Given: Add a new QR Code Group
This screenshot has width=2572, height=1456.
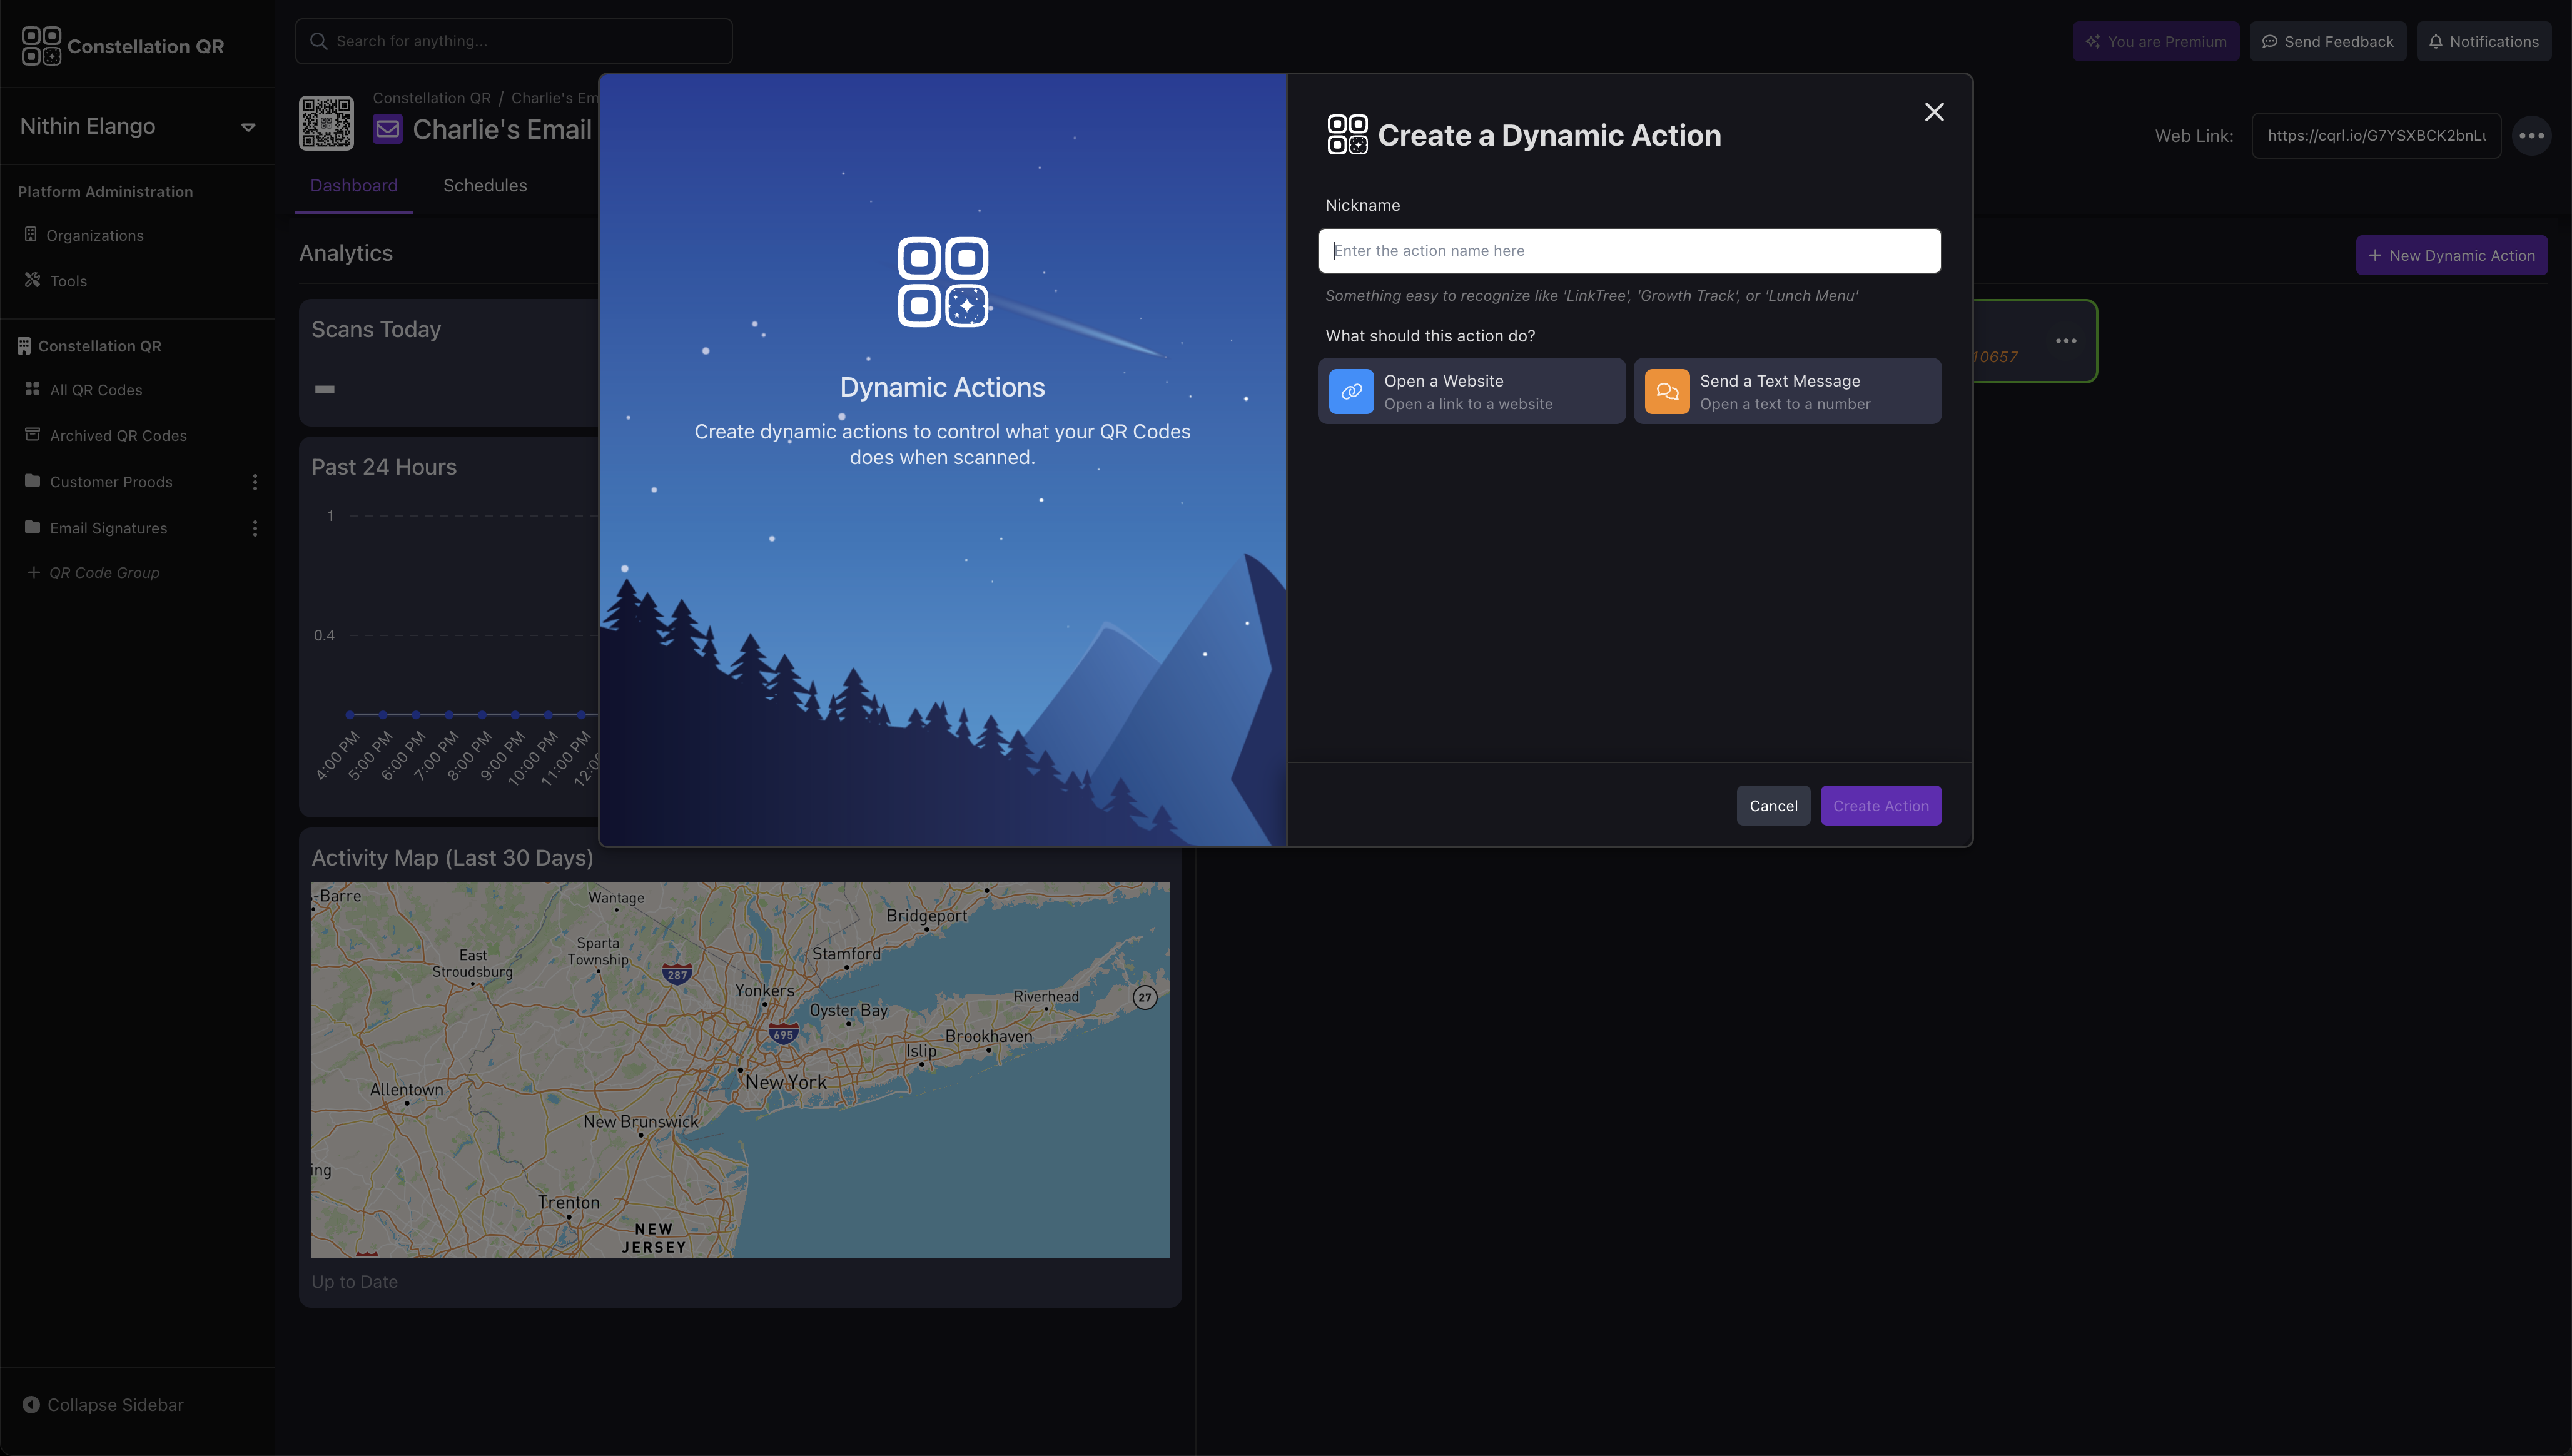Looking at the screenshot, I should 94,573.
